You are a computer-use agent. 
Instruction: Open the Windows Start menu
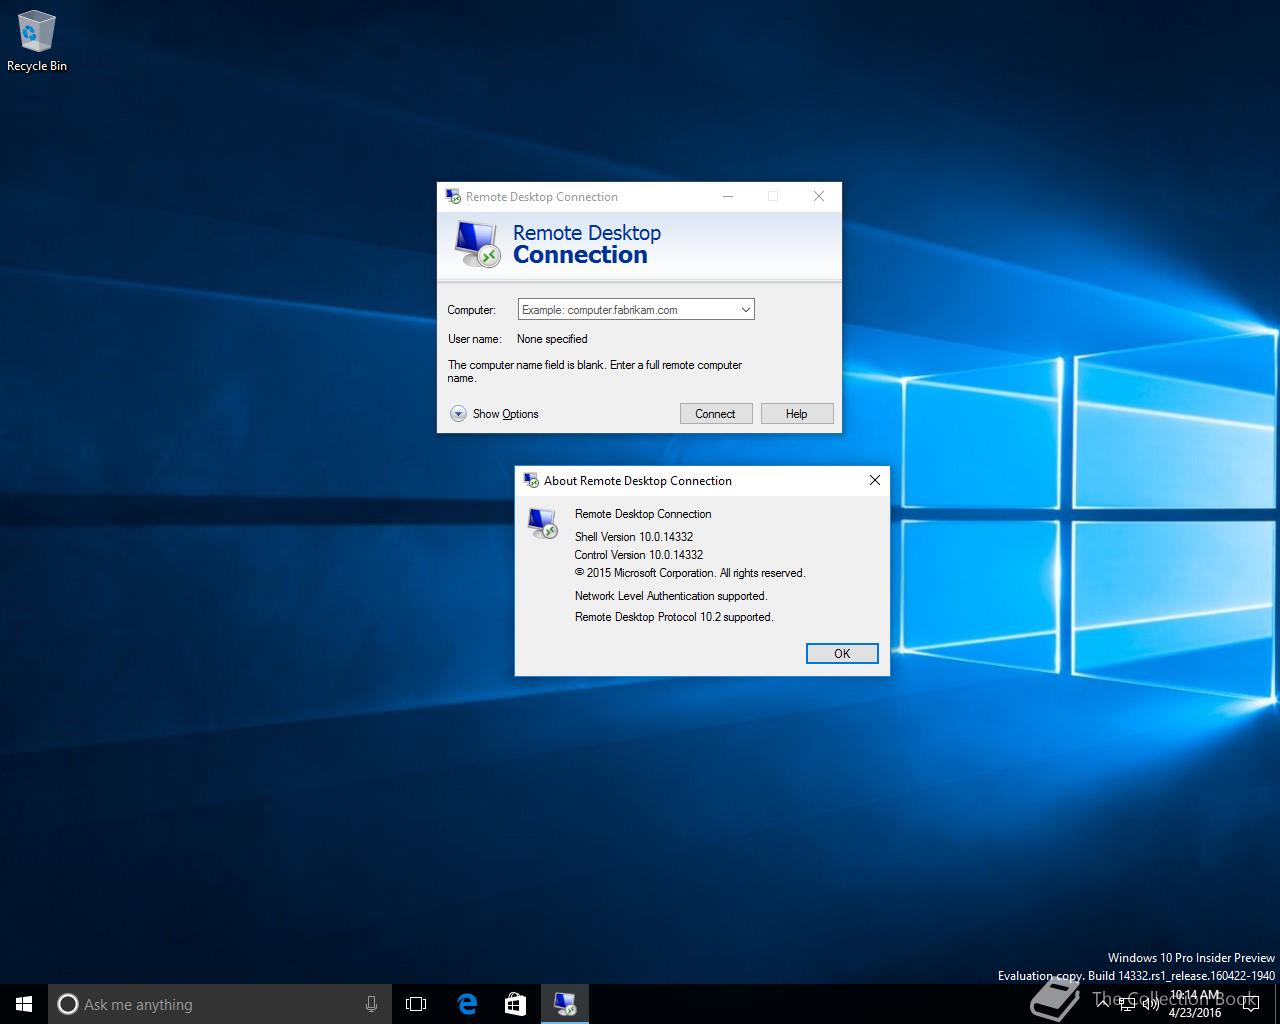[x=24, y=1004]
